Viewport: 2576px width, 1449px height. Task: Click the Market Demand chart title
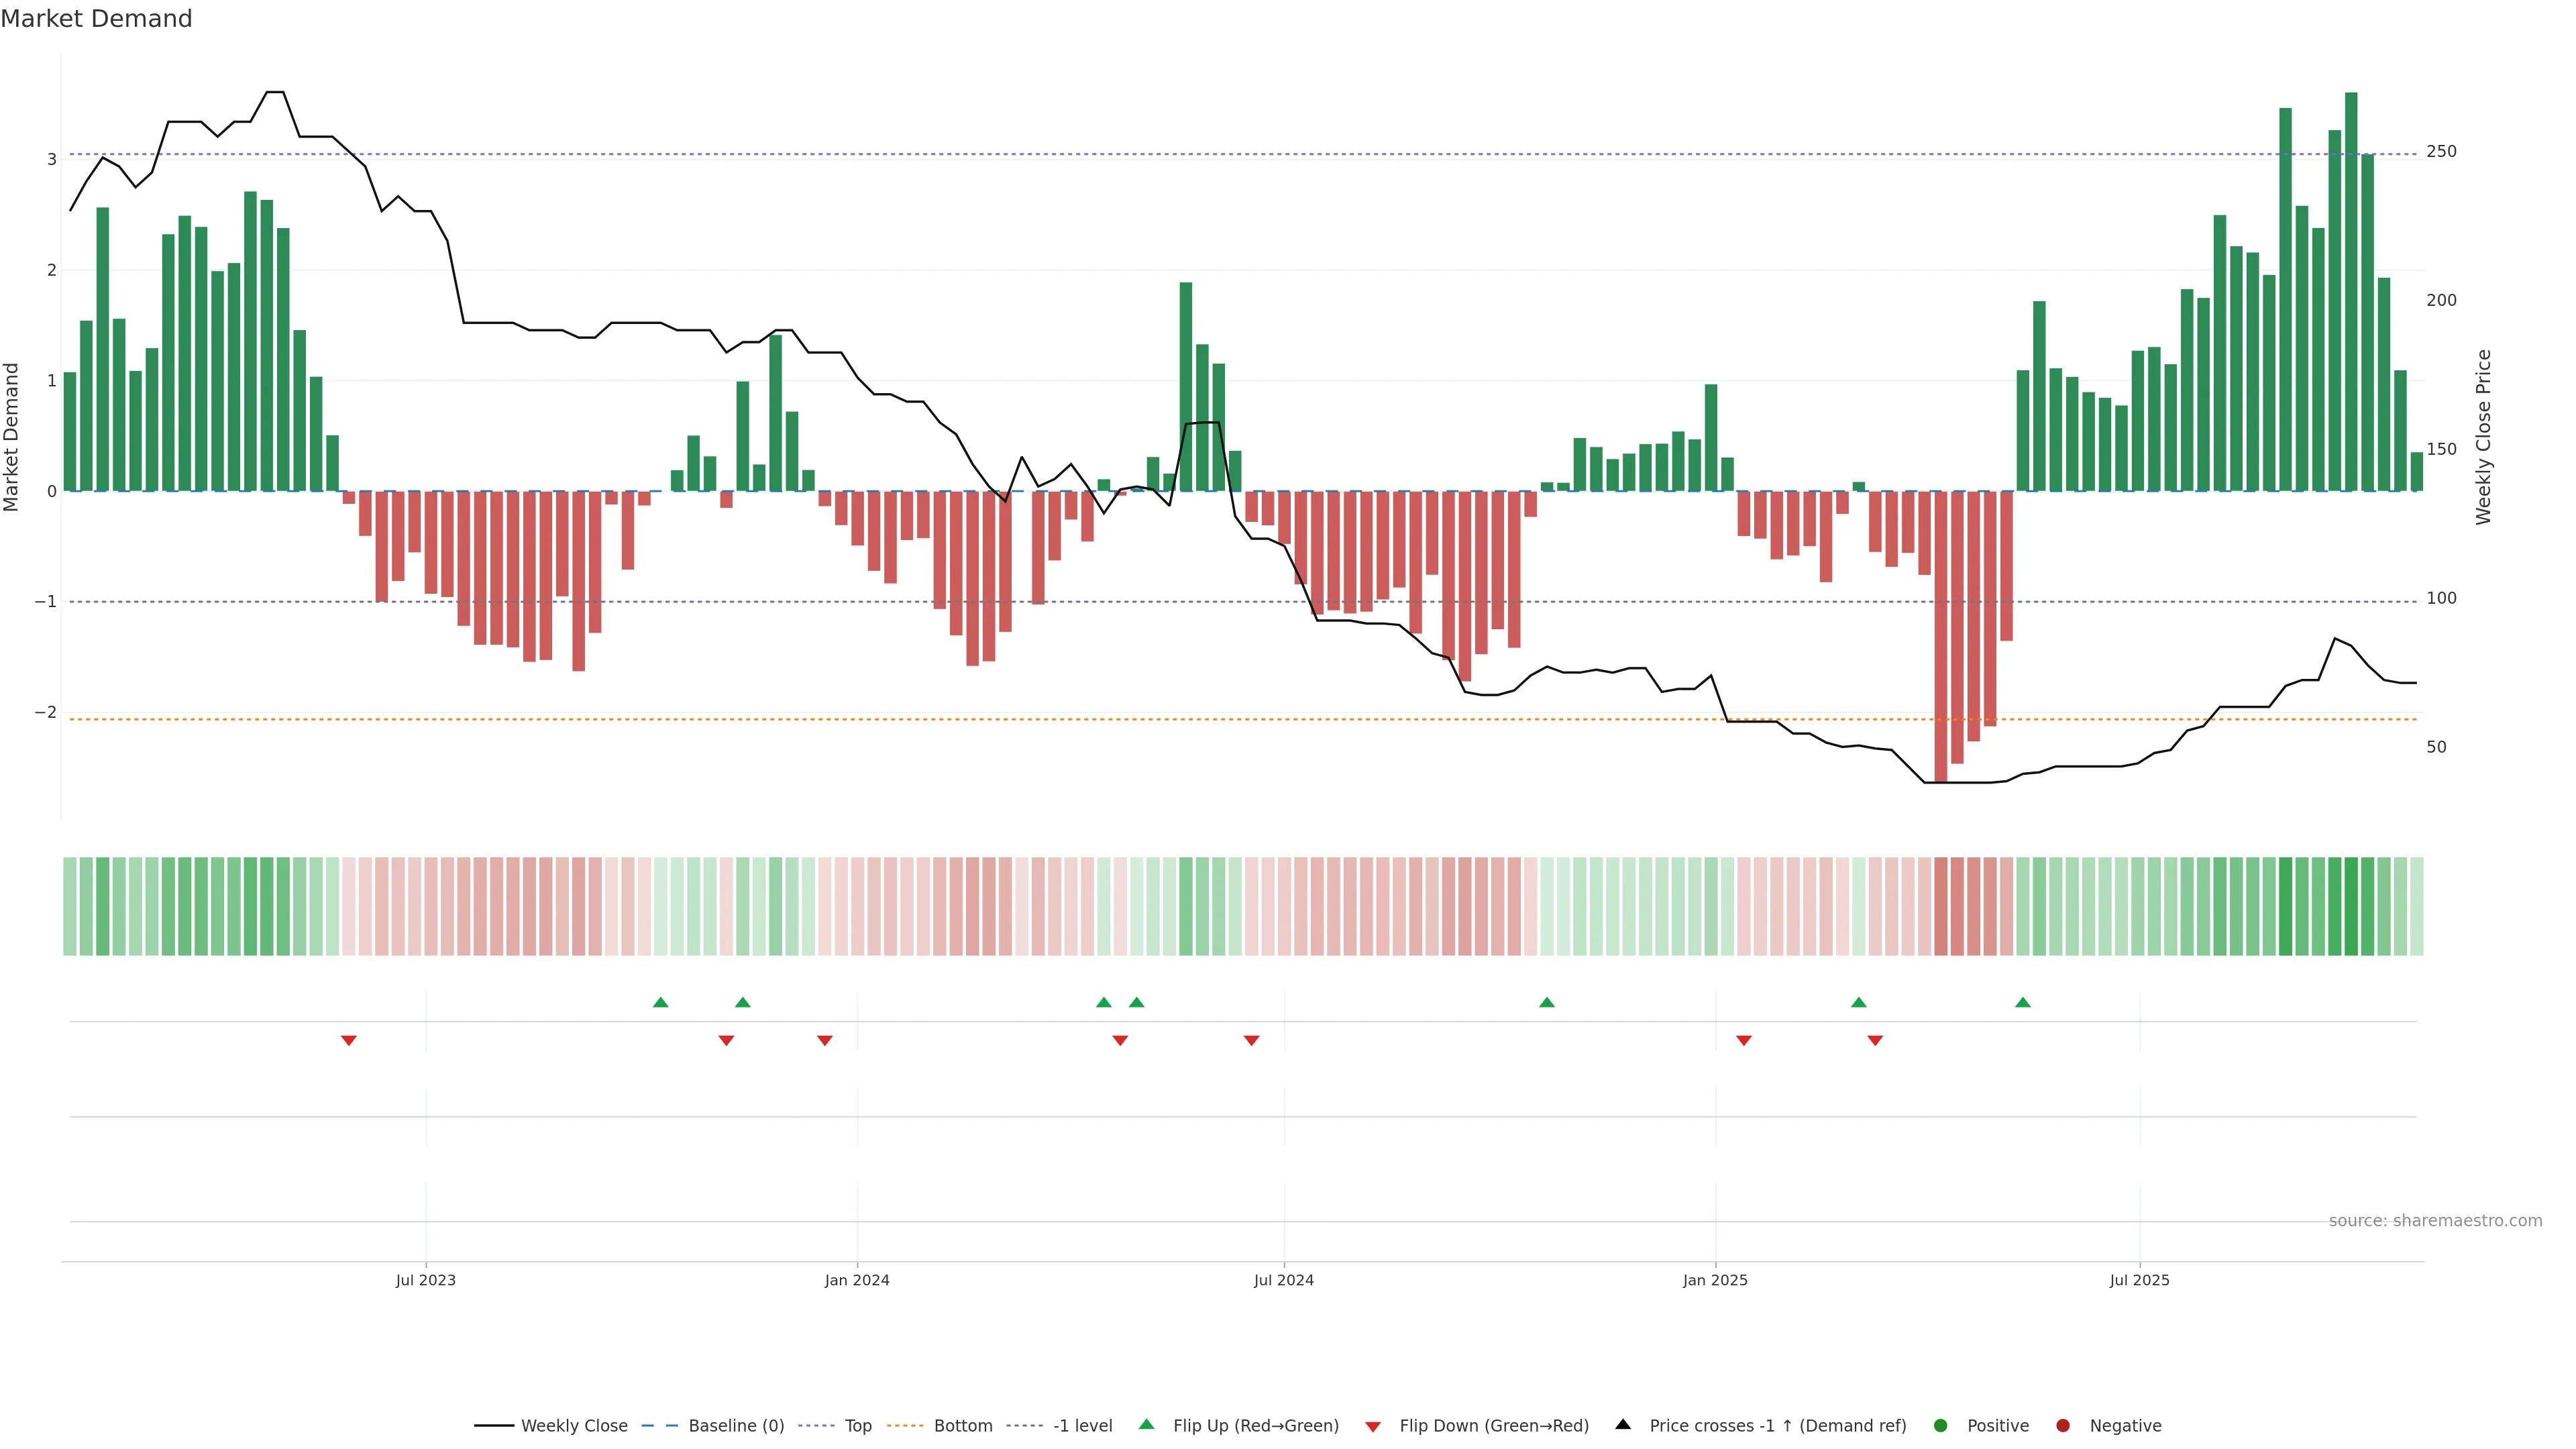coord(96,19)
